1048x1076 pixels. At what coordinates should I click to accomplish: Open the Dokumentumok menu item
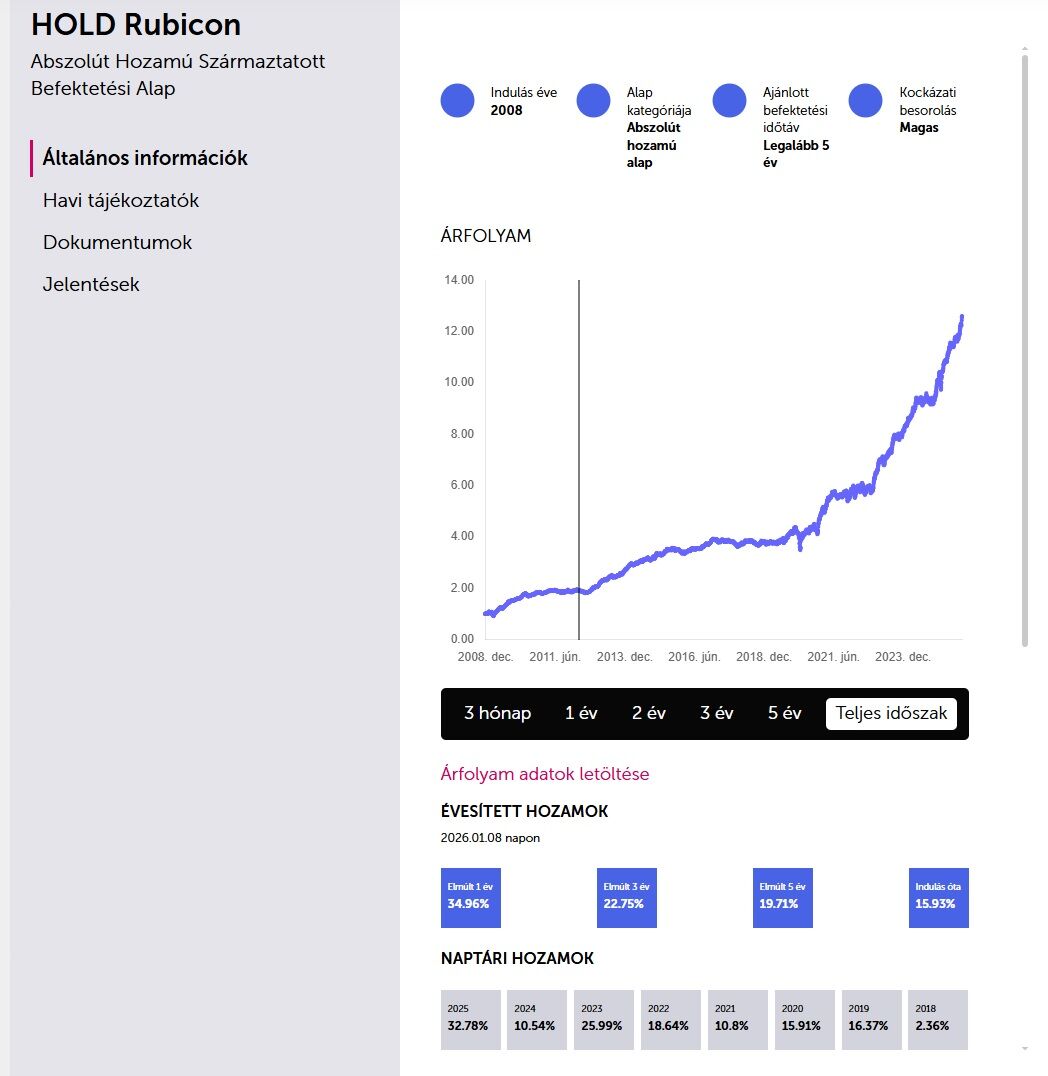pyautogui.click(x=117, y=242)
